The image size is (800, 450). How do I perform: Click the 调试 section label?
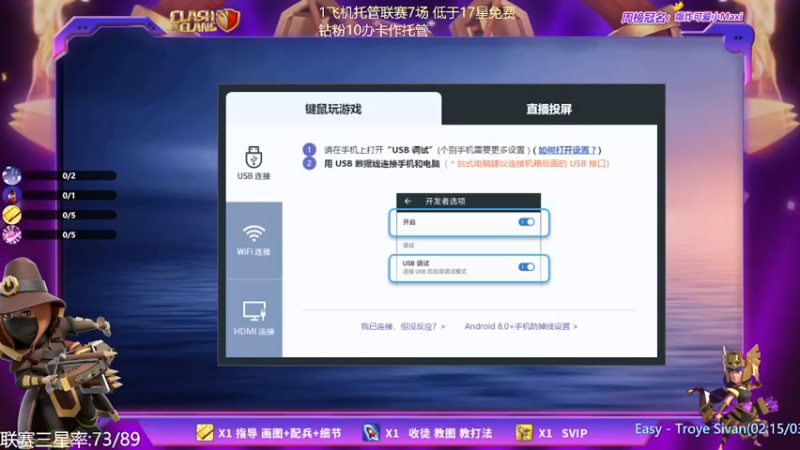pos(409,245)
